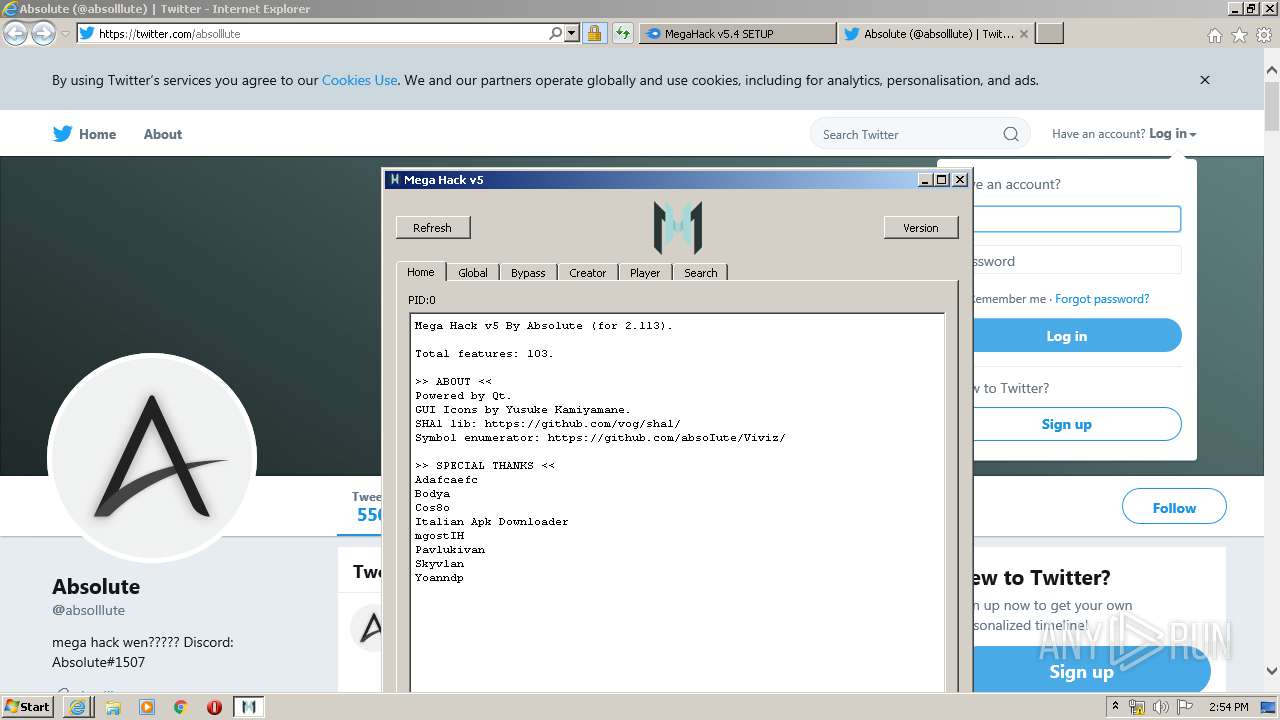
Task: Switch to the MegaHack v5.4 SETUP browser tab
Action: [737, 33]
